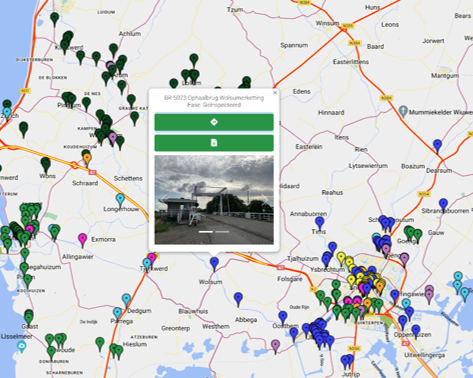Click the orange marker near Koudehuizum

(x=87, y=159)
